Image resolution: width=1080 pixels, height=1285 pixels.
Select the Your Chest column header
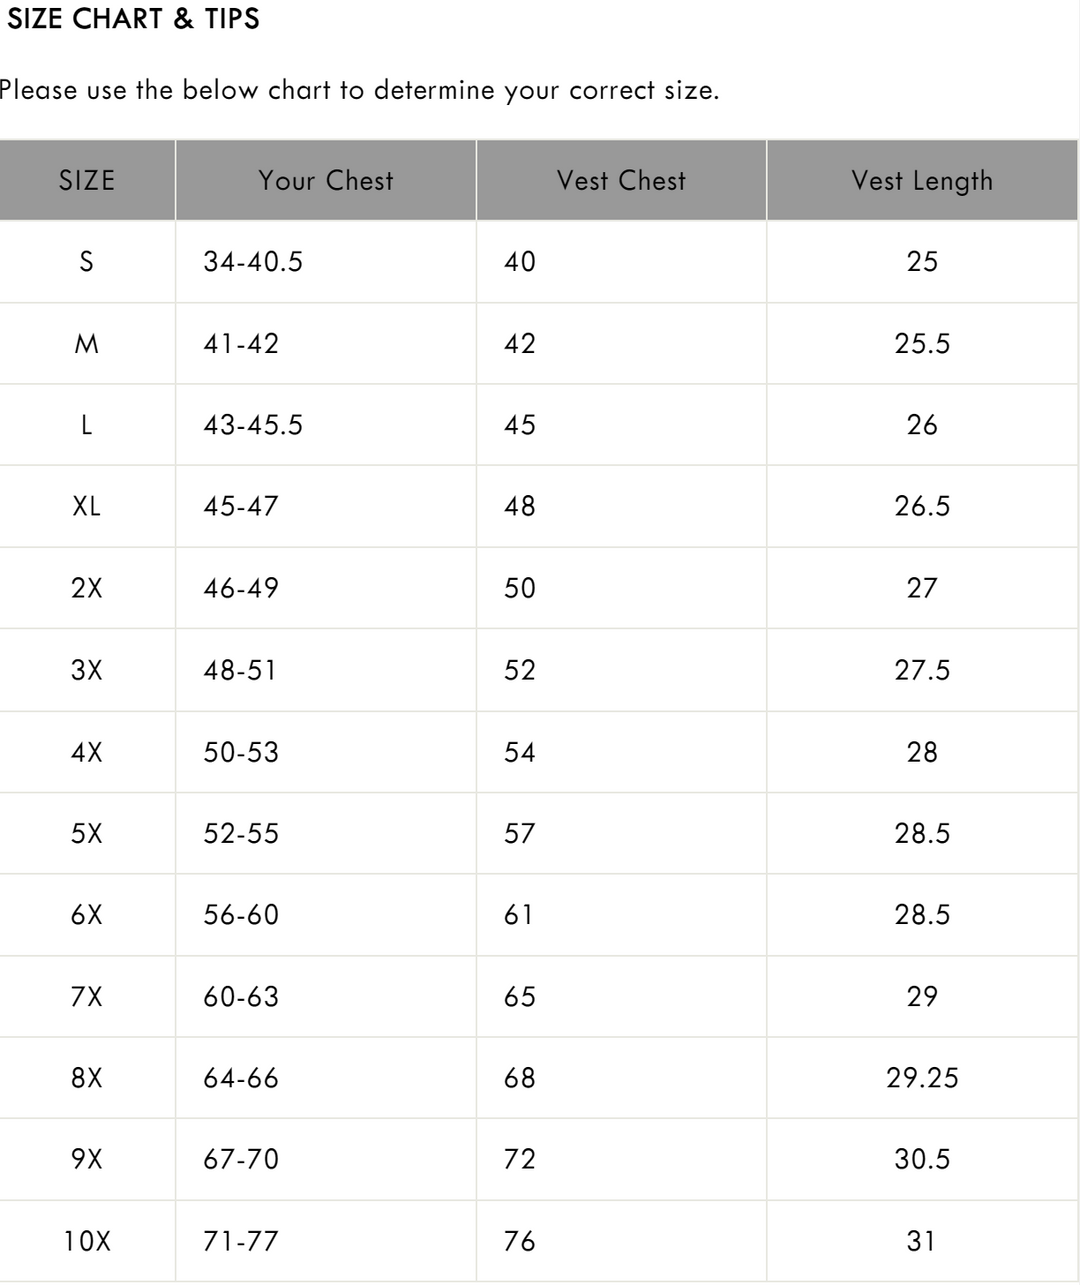pyautogui.click(x=326, y=181)
